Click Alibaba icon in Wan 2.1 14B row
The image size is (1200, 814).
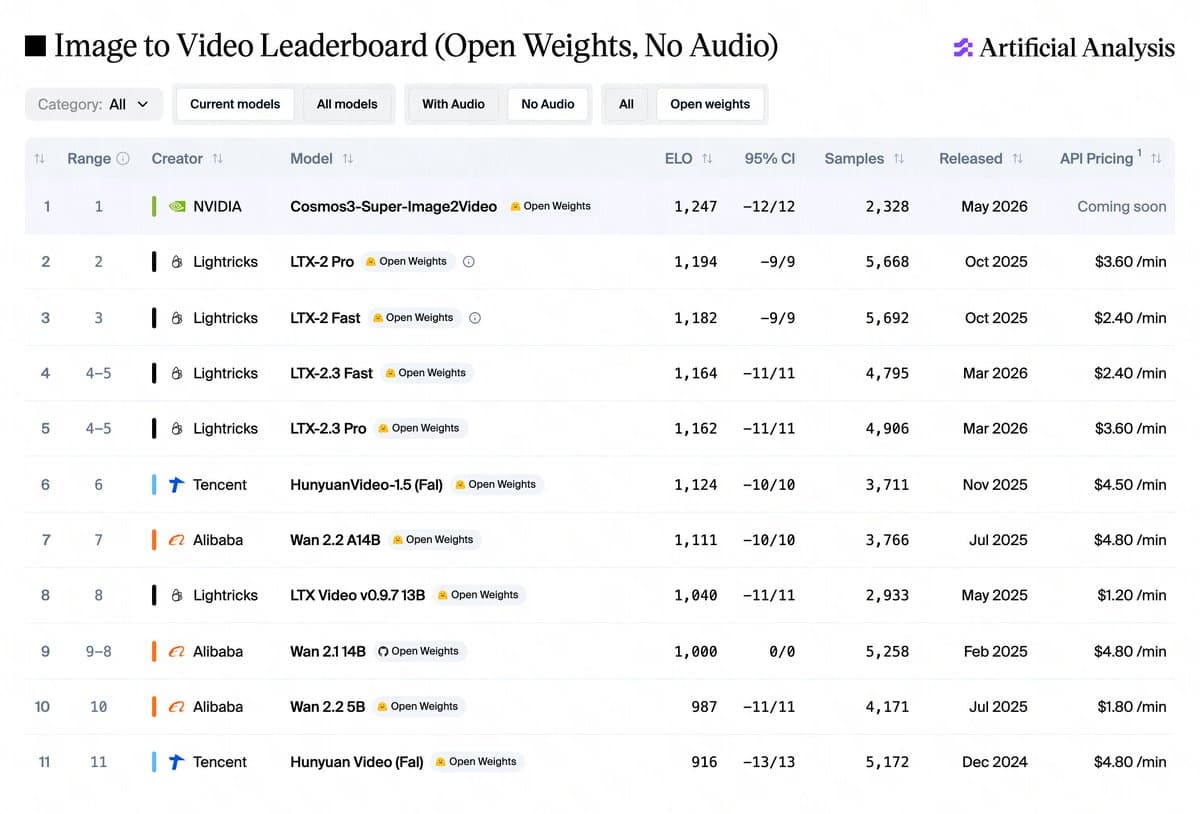(177, 651)
